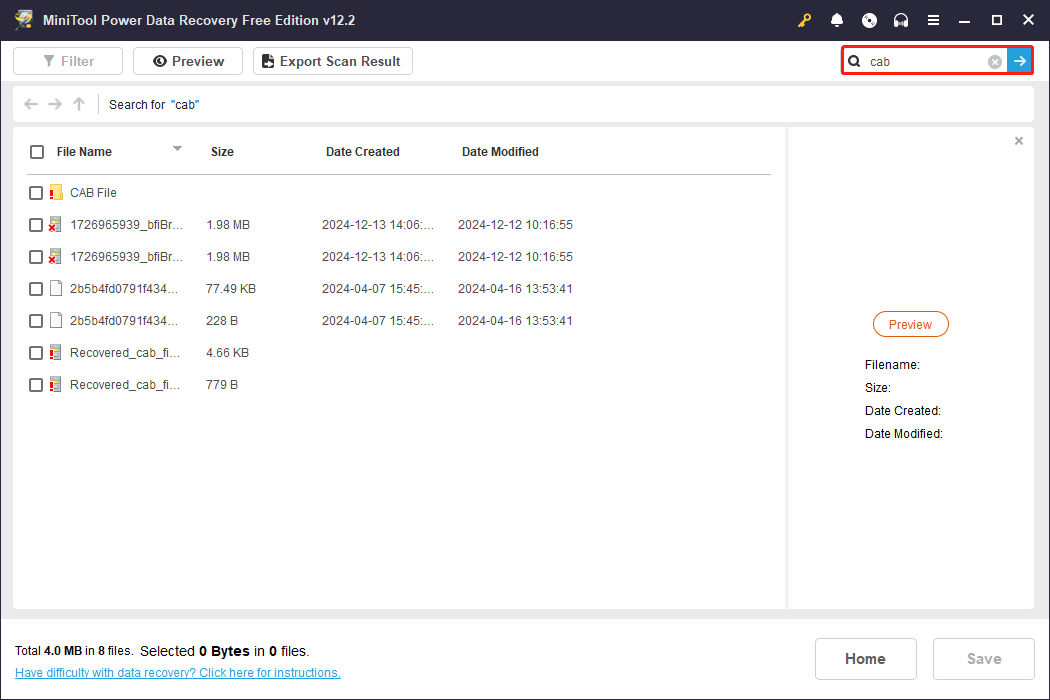The height and width of the screenshot is (700, 1050).
Task: Click the bootable media disc icon
Action: tap(869, 20)
